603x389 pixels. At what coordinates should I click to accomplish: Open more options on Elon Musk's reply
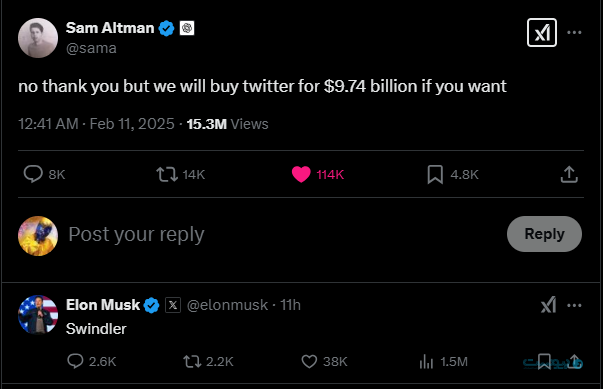click(574, 306)
